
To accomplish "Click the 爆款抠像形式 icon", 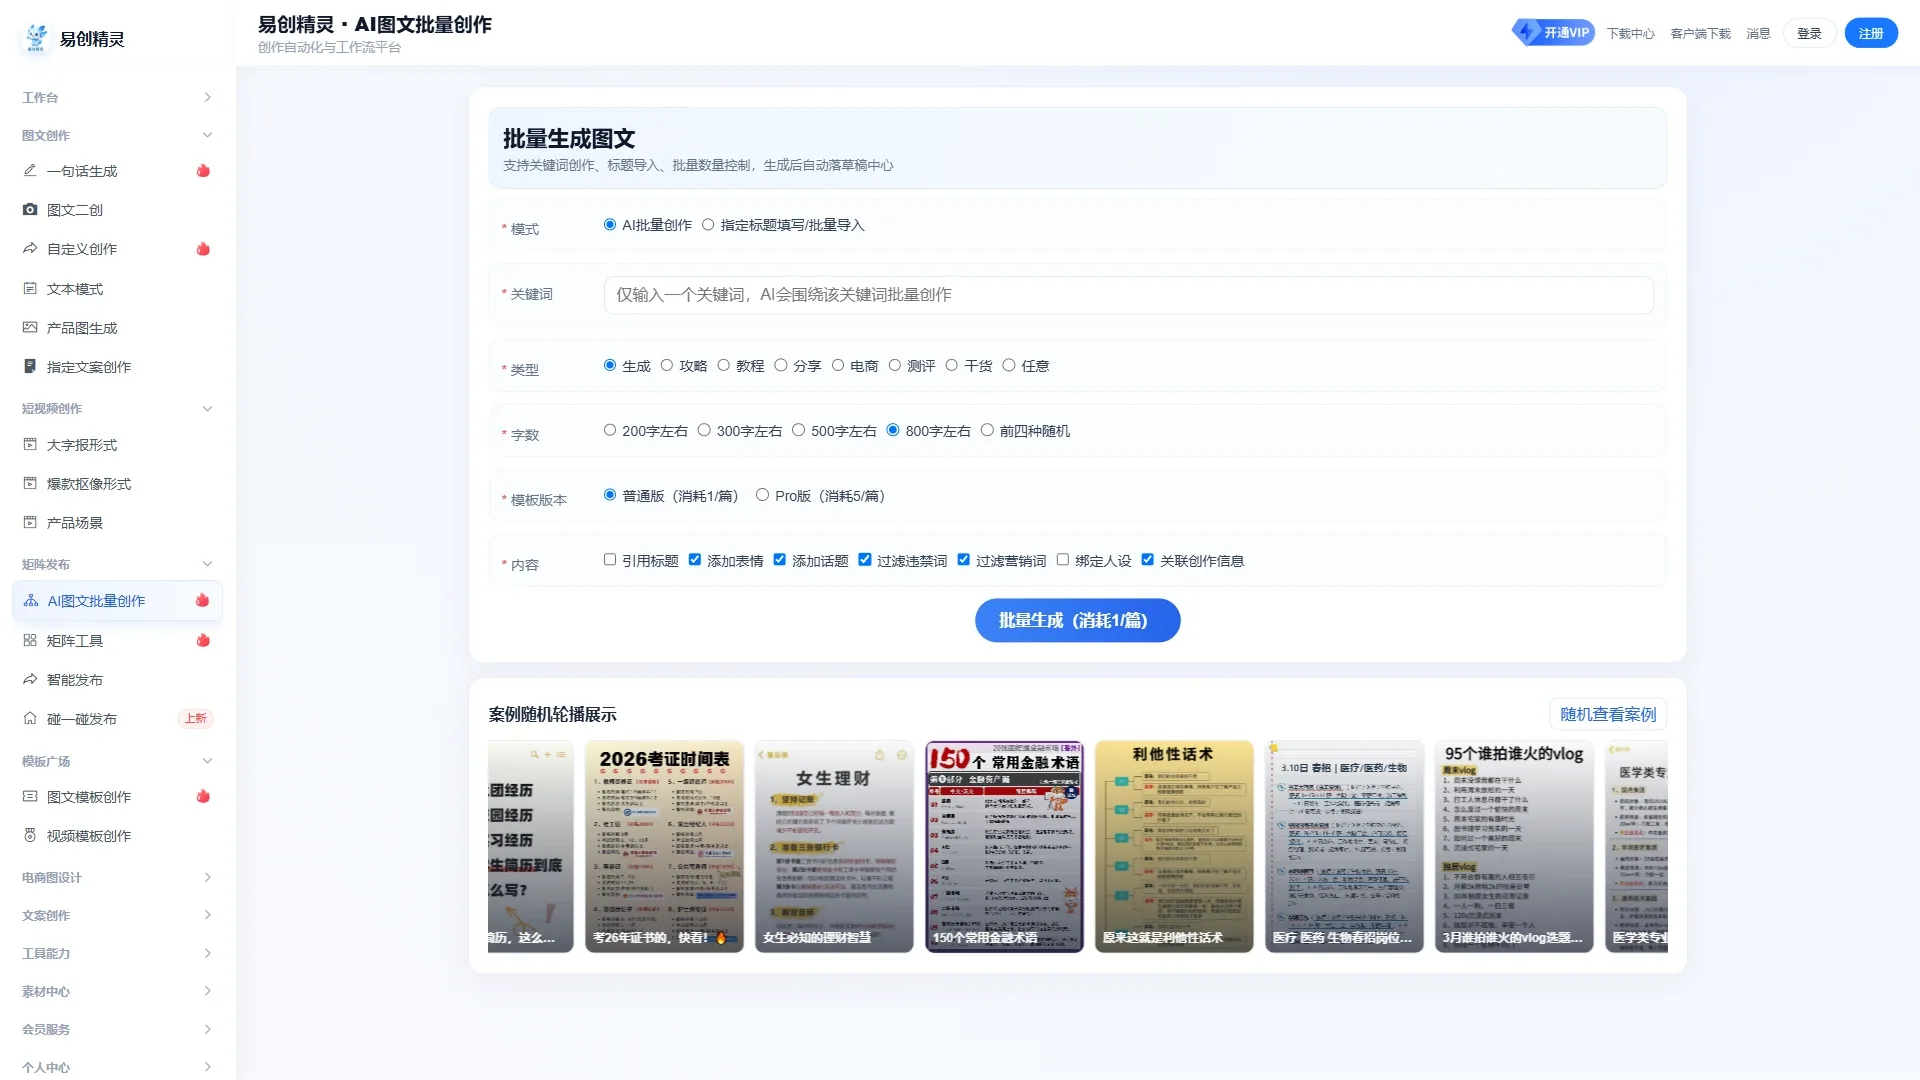I will [30, 484].
